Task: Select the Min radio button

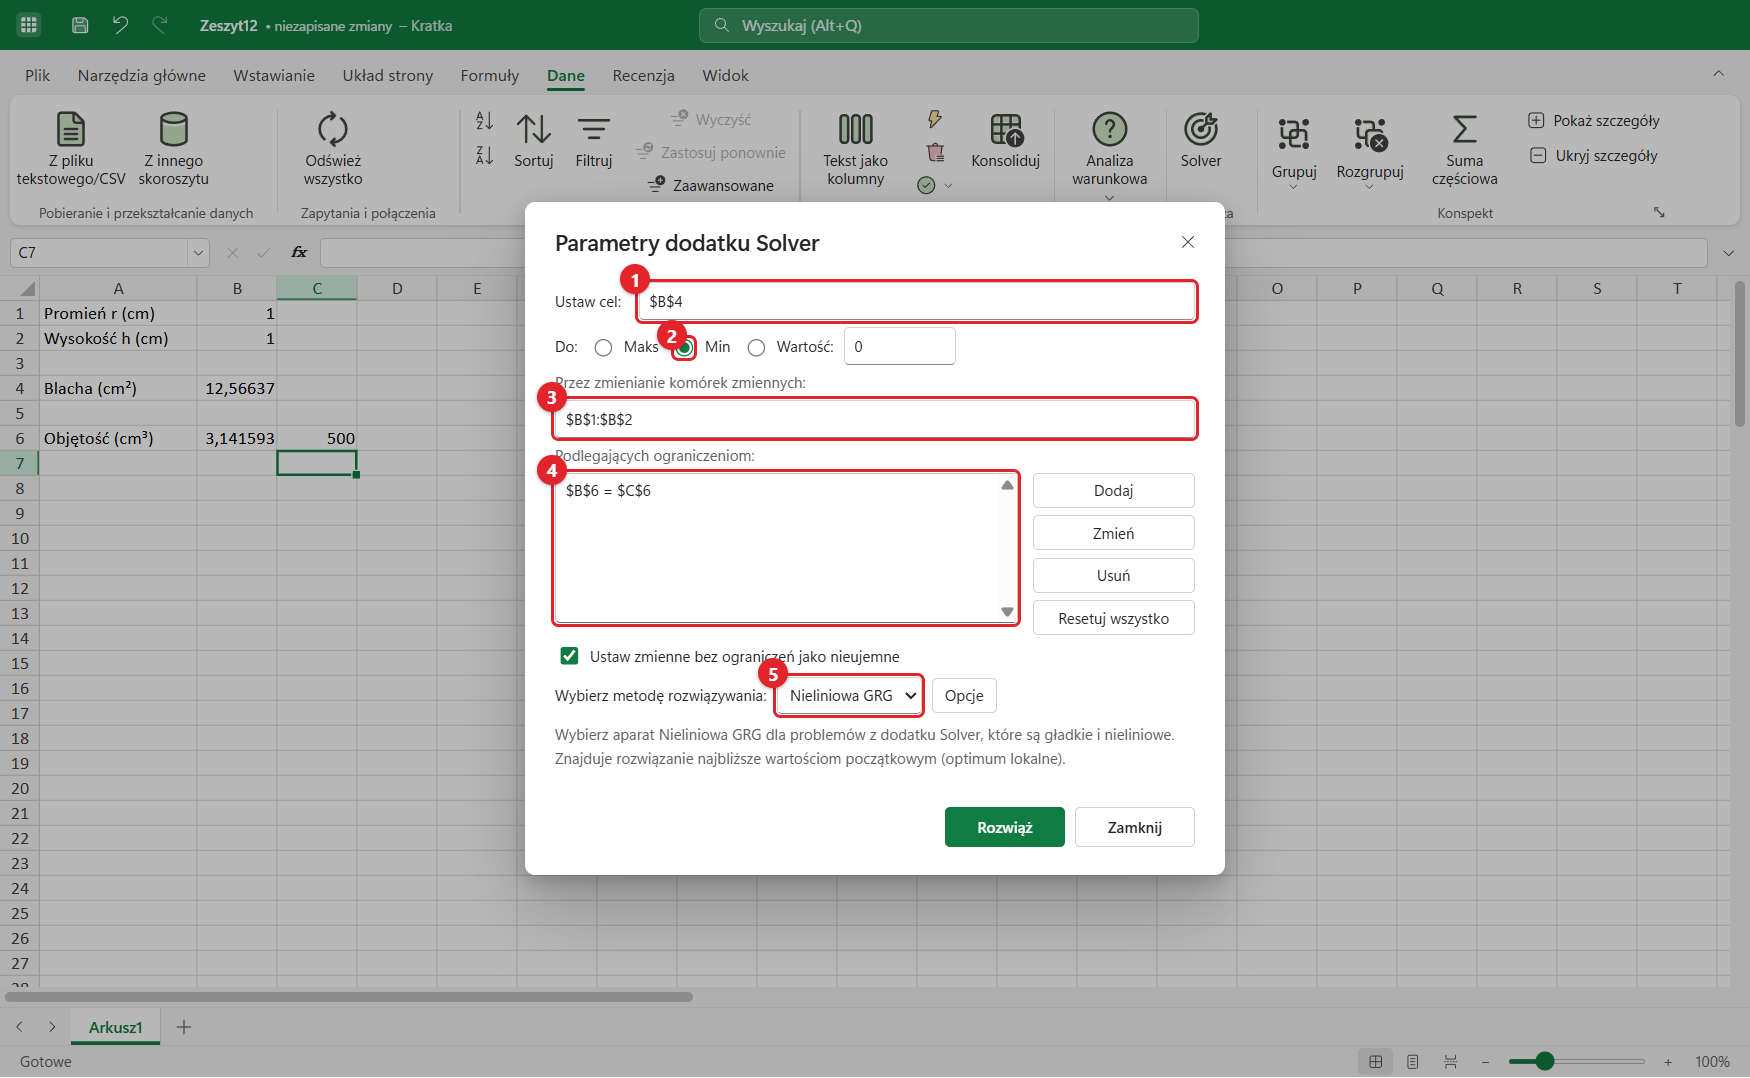Action: (684, 348)
